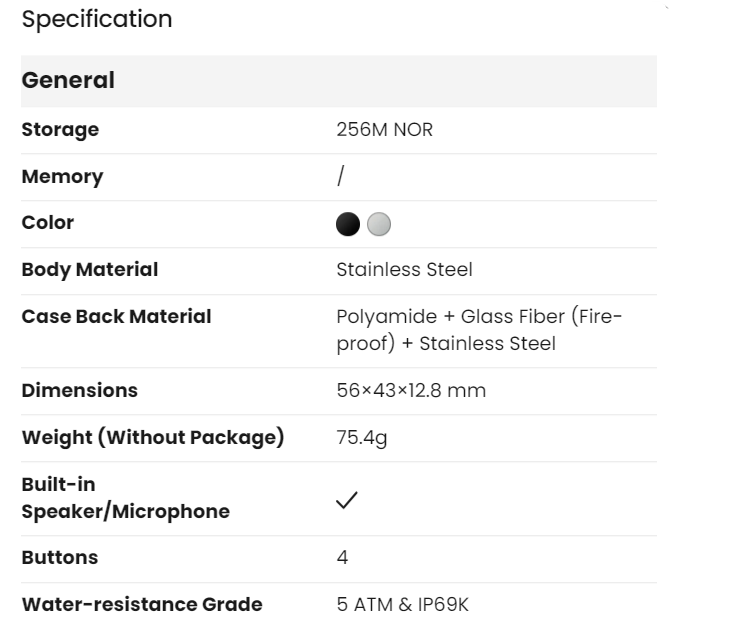This screenshot has width=739, height=618.
Task: Click the General section header
Action: [68, 81]
